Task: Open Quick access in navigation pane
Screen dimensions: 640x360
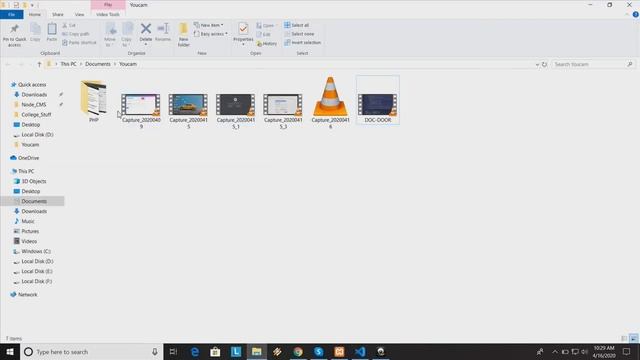Action: (32, 84)
